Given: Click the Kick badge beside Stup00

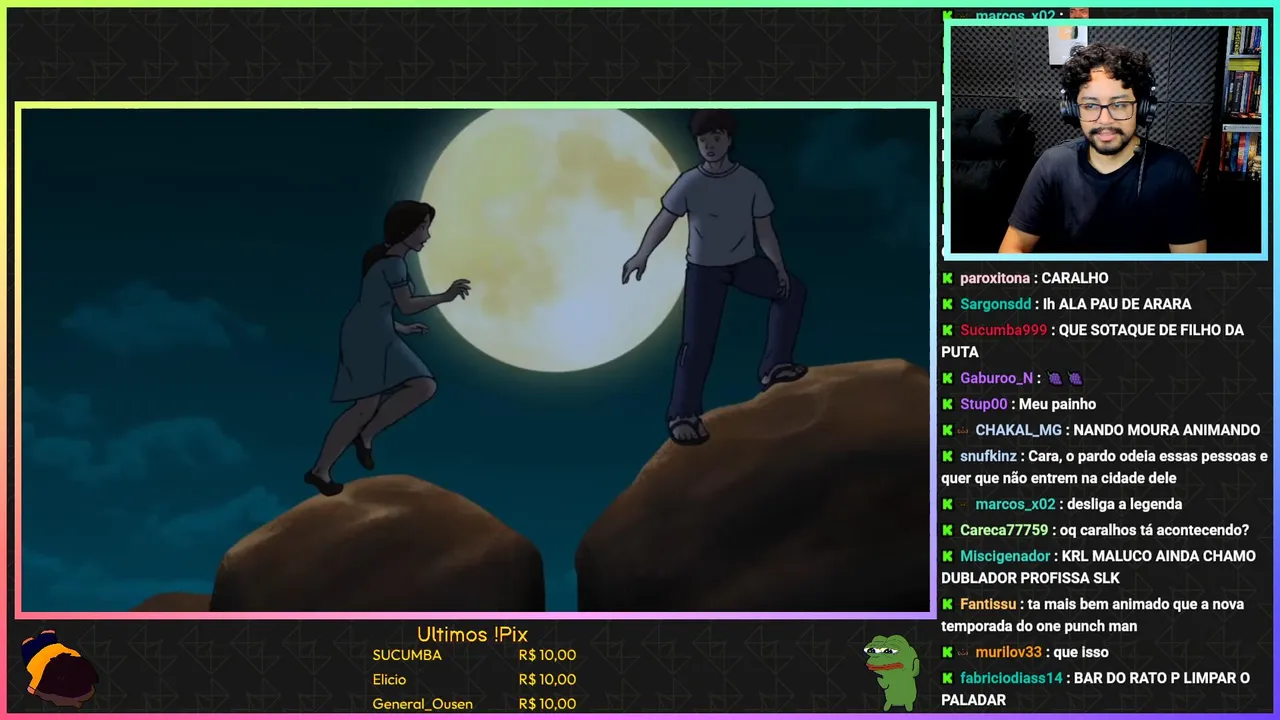Looking at the screenshot, I should pos(947,404).
